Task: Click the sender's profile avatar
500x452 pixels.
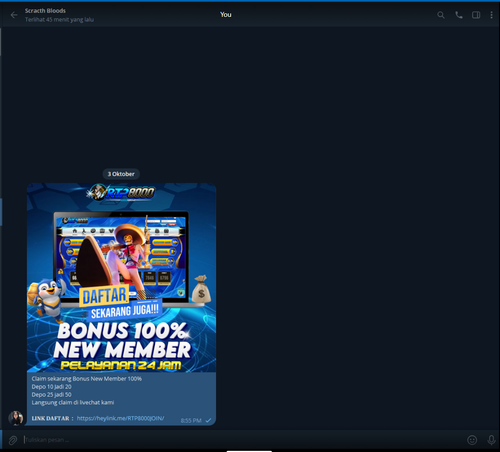Action: (16, 418)
